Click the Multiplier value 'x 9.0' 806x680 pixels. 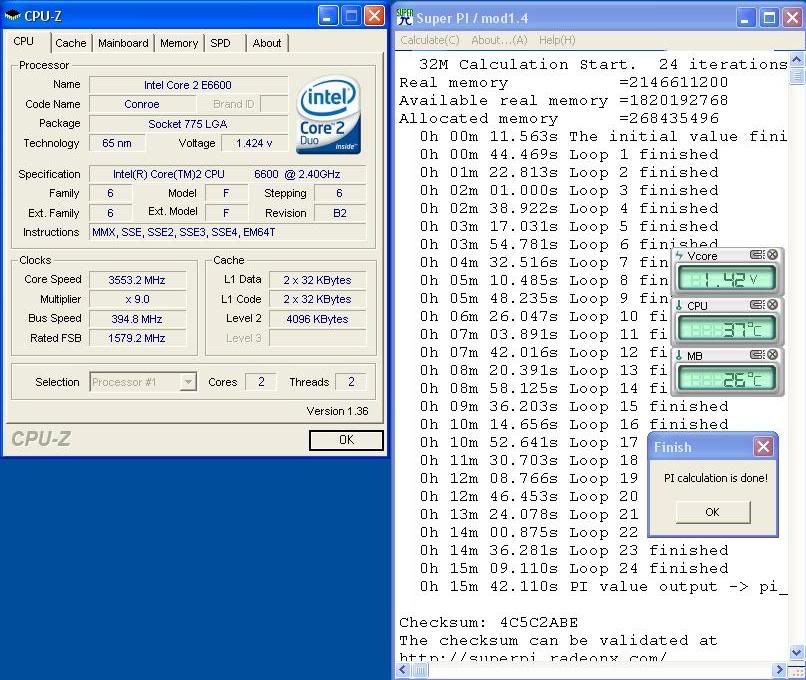pos(137,299)
